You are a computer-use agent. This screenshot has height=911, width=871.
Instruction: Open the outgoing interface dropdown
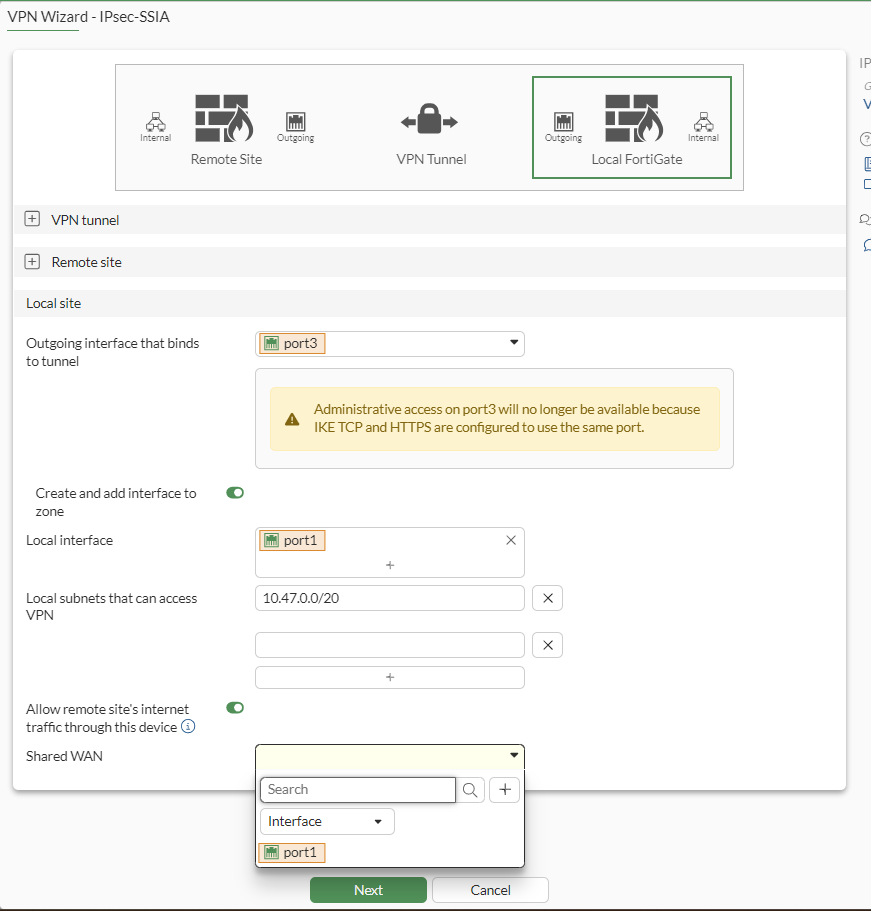(390, 344)
